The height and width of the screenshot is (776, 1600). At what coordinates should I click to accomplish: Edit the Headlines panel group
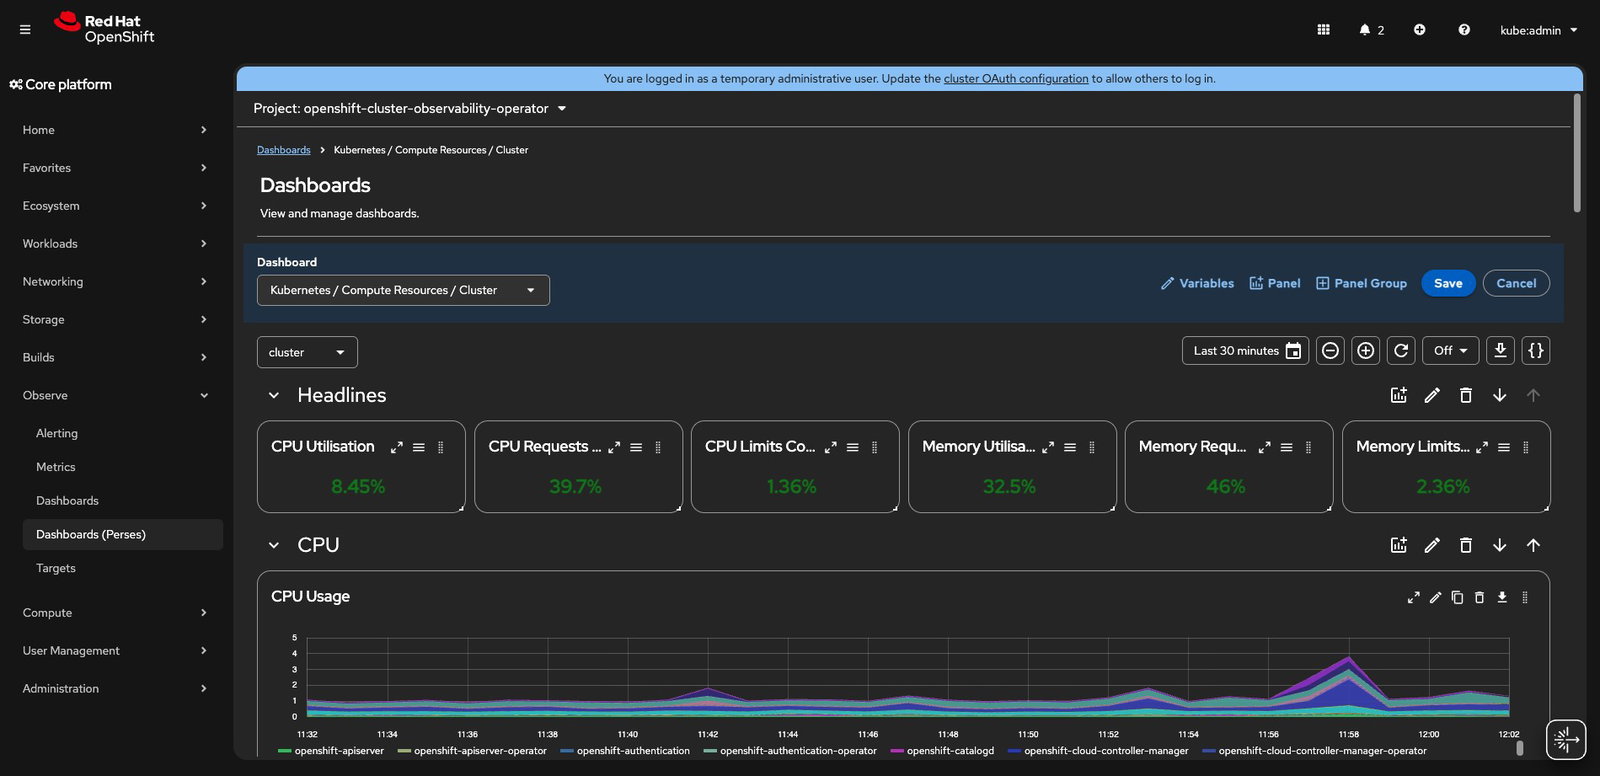click(x=1432, y=395)
